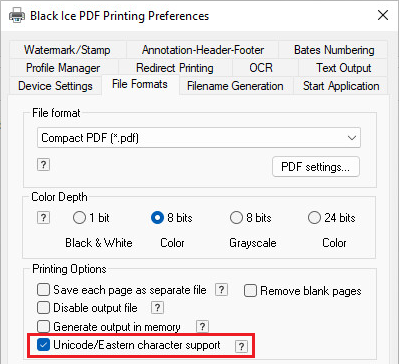Close the Printing Preferences dialog
The height and width of the screenshot is (364, 399).
click(x=383, y=15)
